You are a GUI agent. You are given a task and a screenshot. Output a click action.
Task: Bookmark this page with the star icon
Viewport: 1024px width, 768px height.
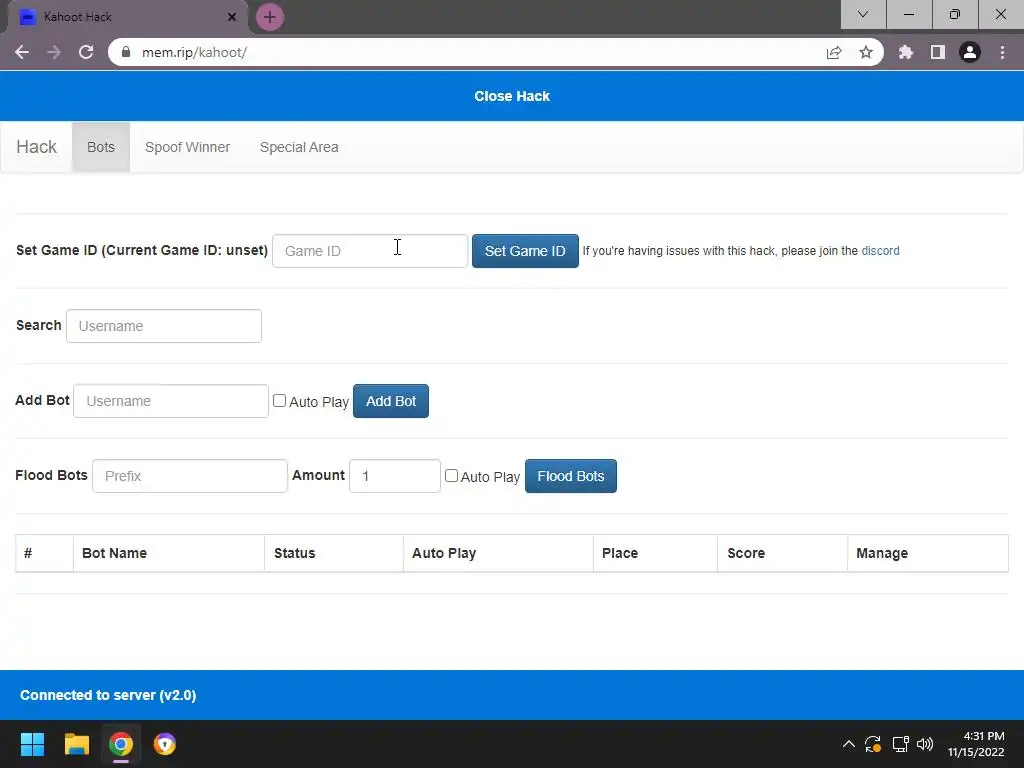(866, 52)
